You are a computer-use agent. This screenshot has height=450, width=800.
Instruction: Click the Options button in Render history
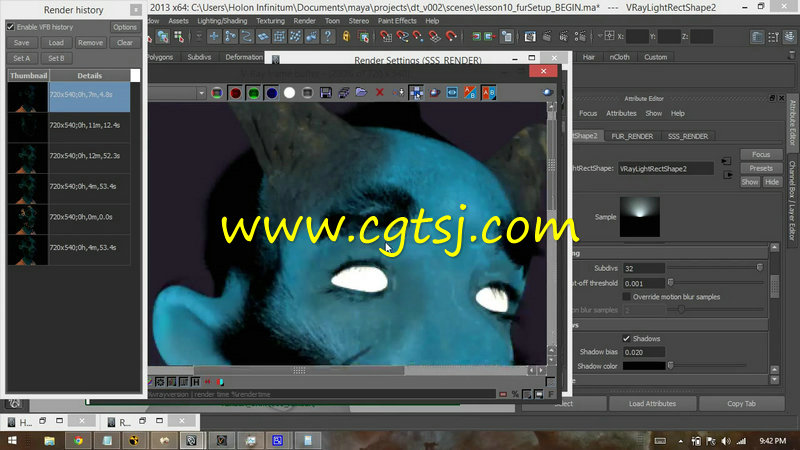click(125, 27)
